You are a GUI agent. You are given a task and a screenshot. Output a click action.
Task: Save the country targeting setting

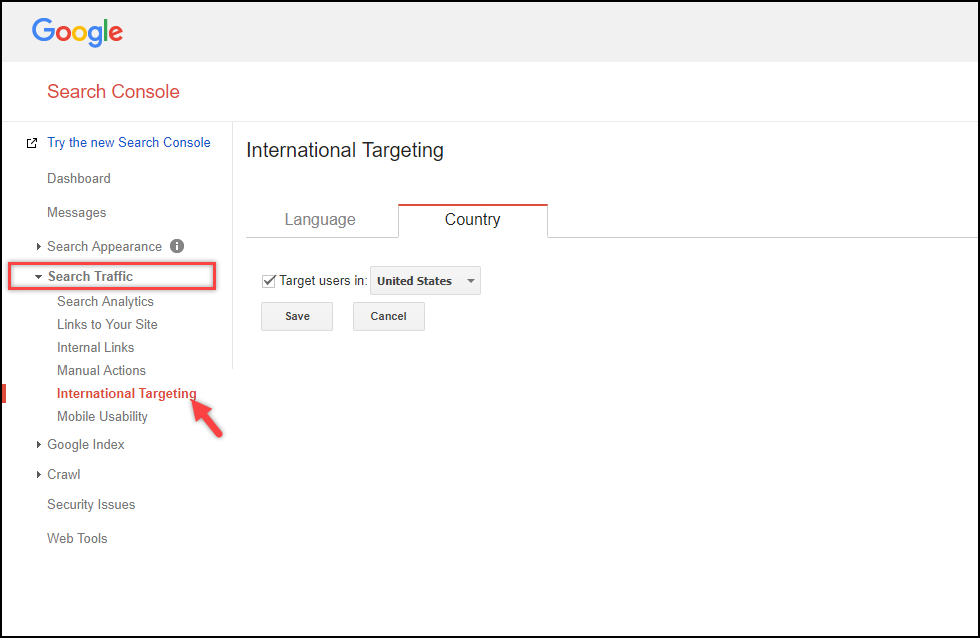297,316
